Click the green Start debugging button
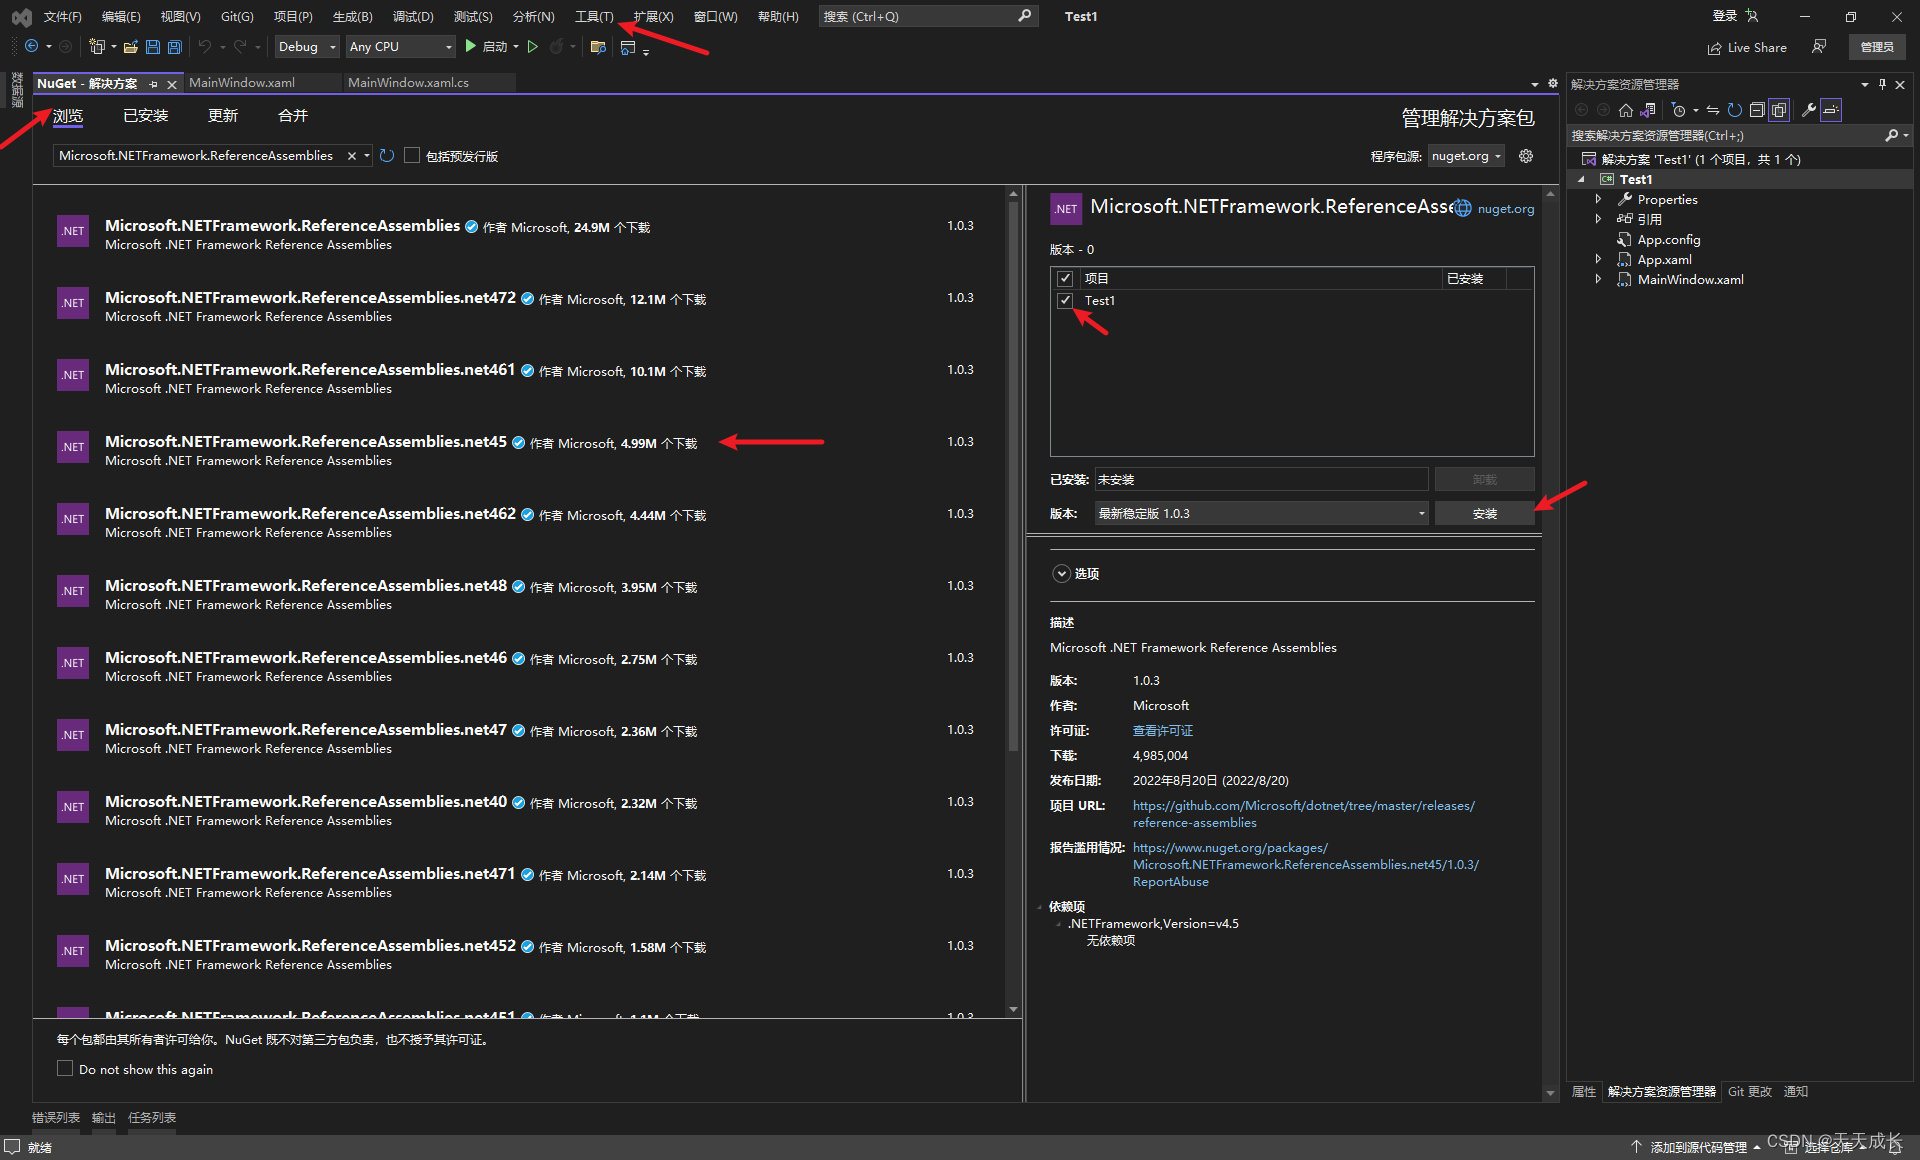The image size is (1920, 1160). coord(470,47)
